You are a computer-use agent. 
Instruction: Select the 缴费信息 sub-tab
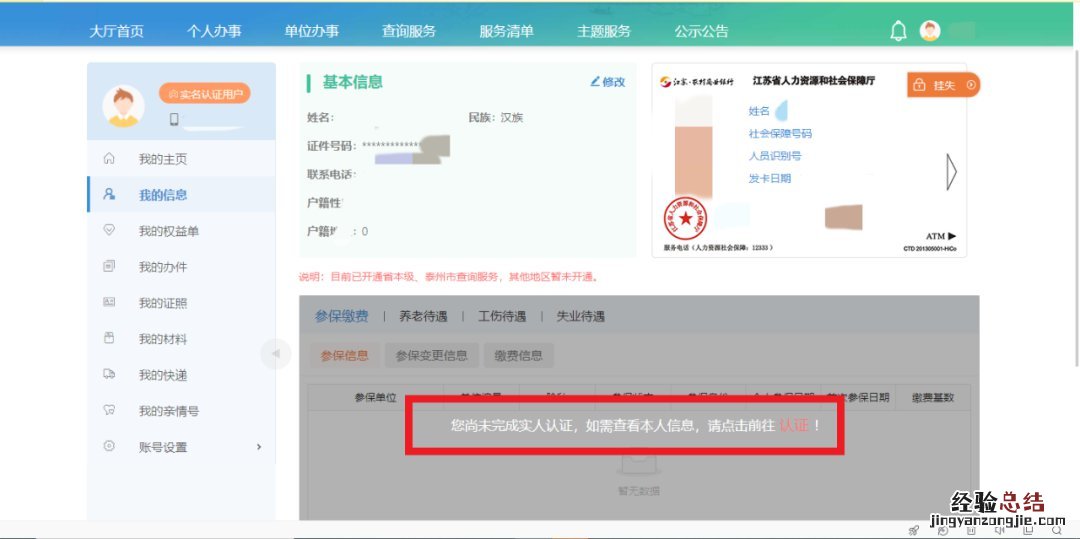pos(518,355)
